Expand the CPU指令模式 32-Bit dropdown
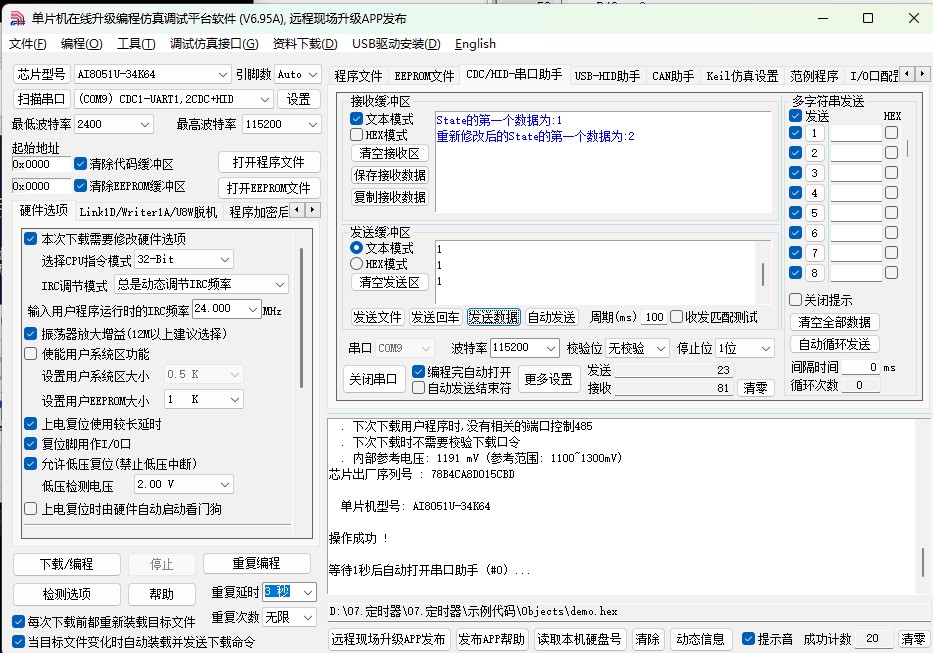This screenshot has width=933, height=653. 225,260
